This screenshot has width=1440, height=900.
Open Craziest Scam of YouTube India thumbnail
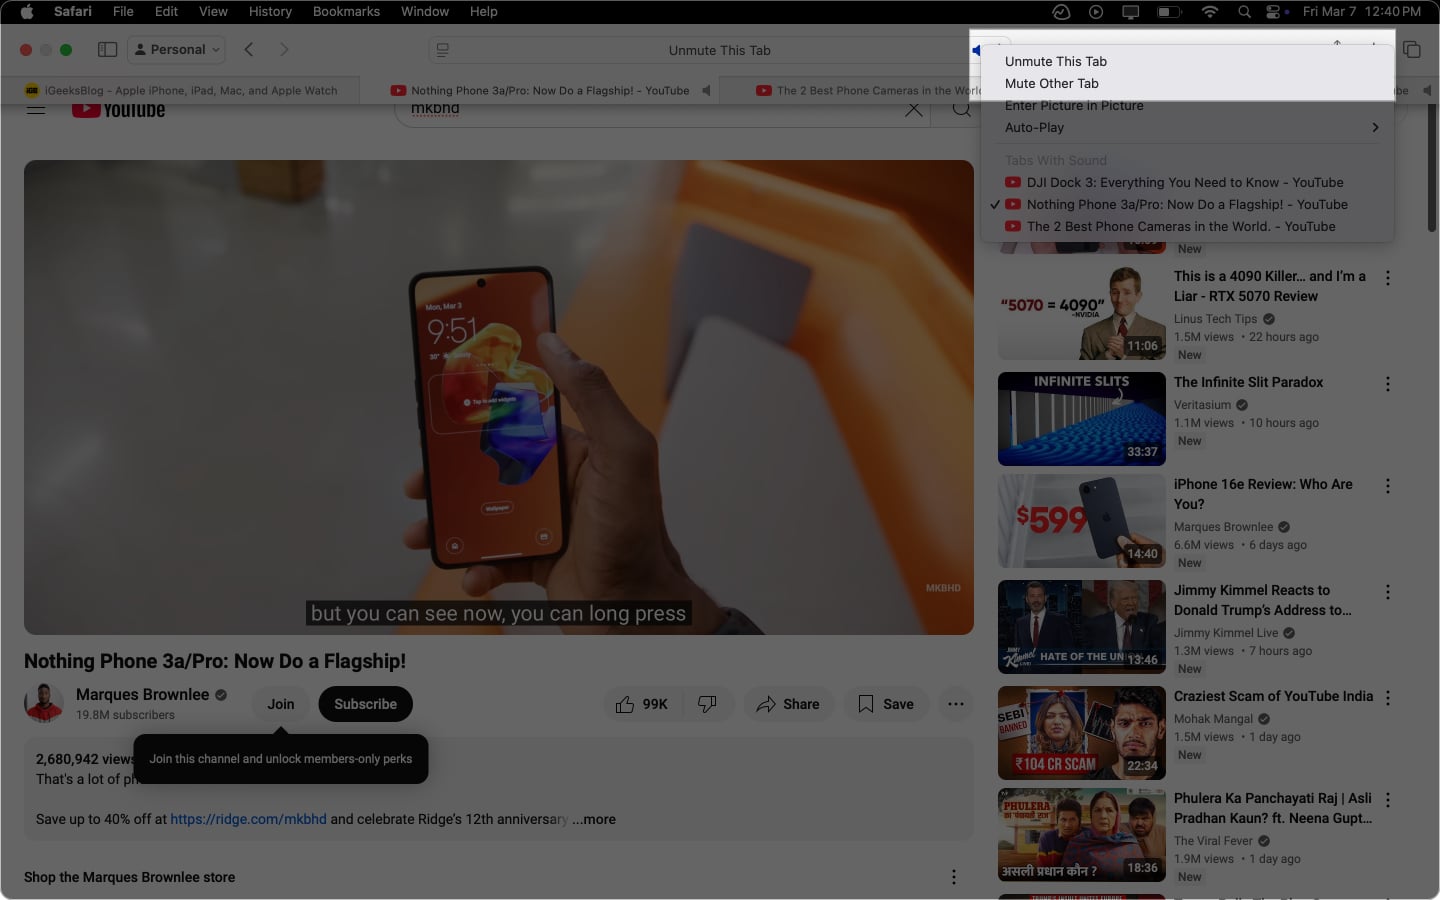tap(1082, 733)
